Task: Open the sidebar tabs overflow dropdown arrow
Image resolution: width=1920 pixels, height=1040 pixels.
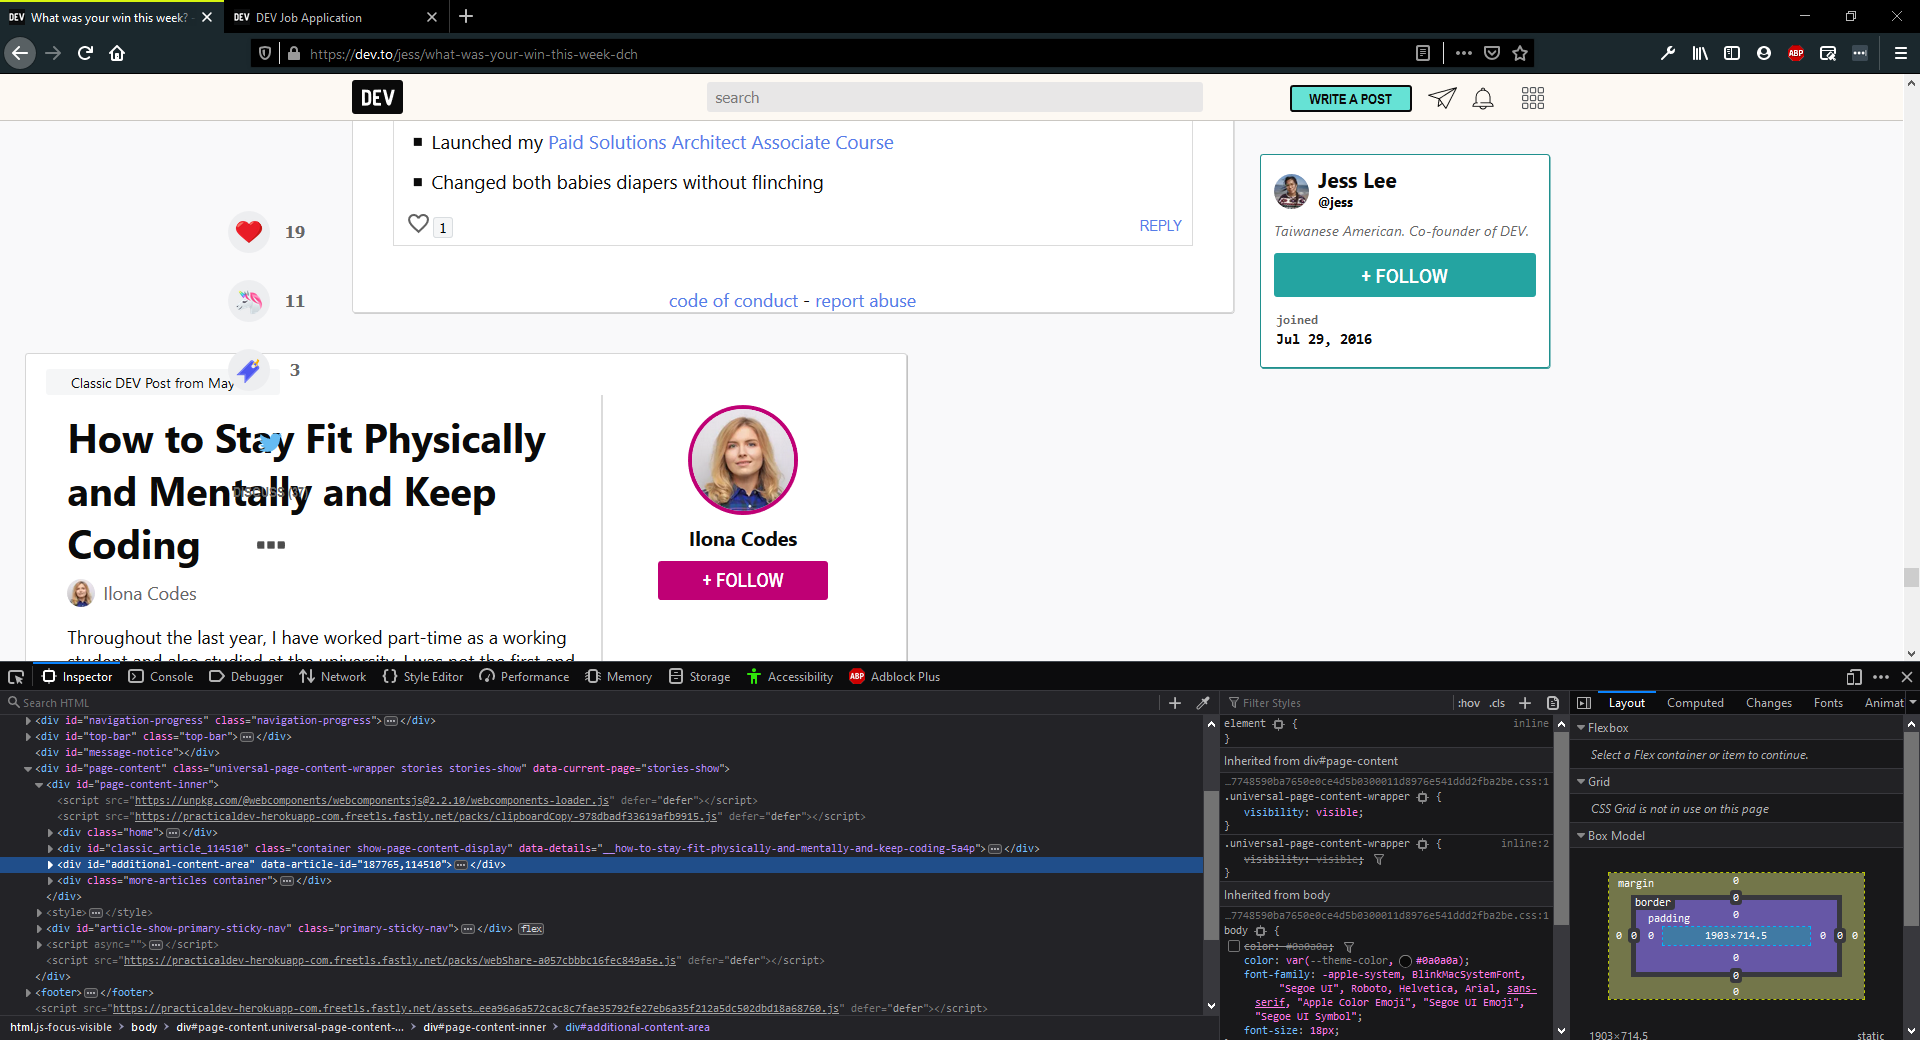Action: point(1911,703)
